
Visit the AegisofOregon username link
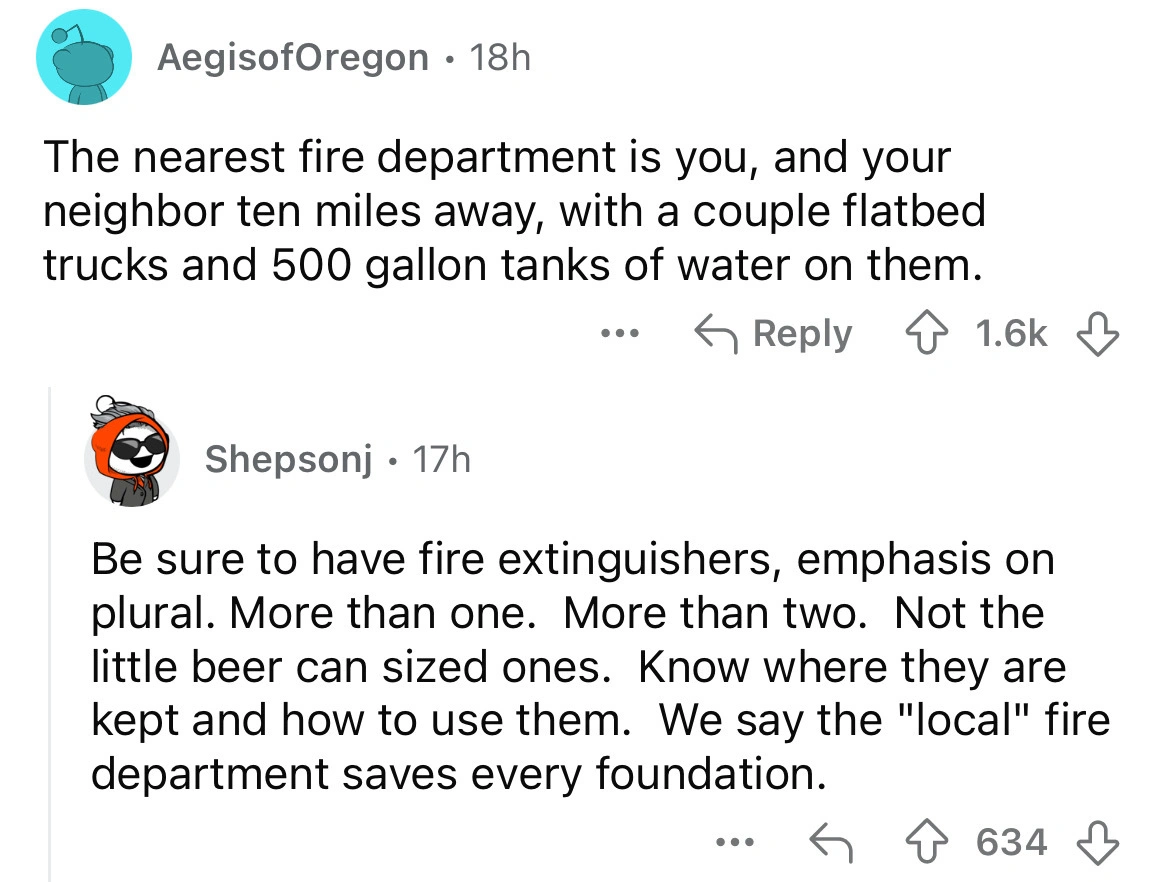coord(292,59)
